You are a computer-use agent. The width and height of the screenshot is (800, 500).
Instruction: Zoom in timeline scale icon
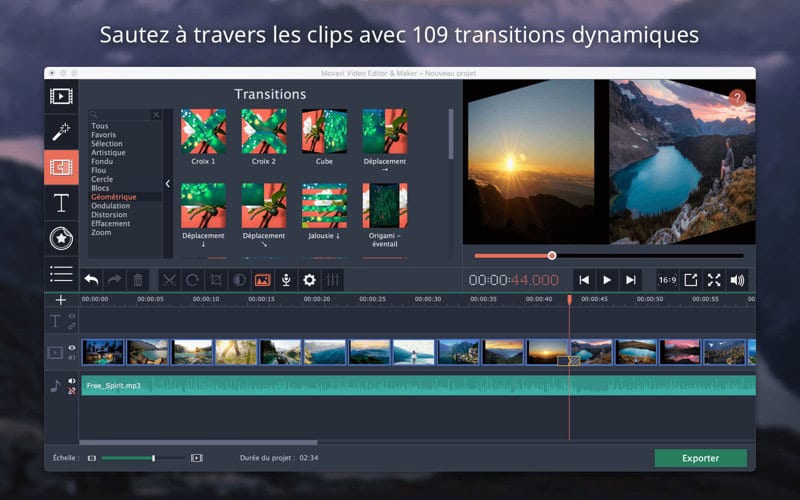click(x=197, y=458)
